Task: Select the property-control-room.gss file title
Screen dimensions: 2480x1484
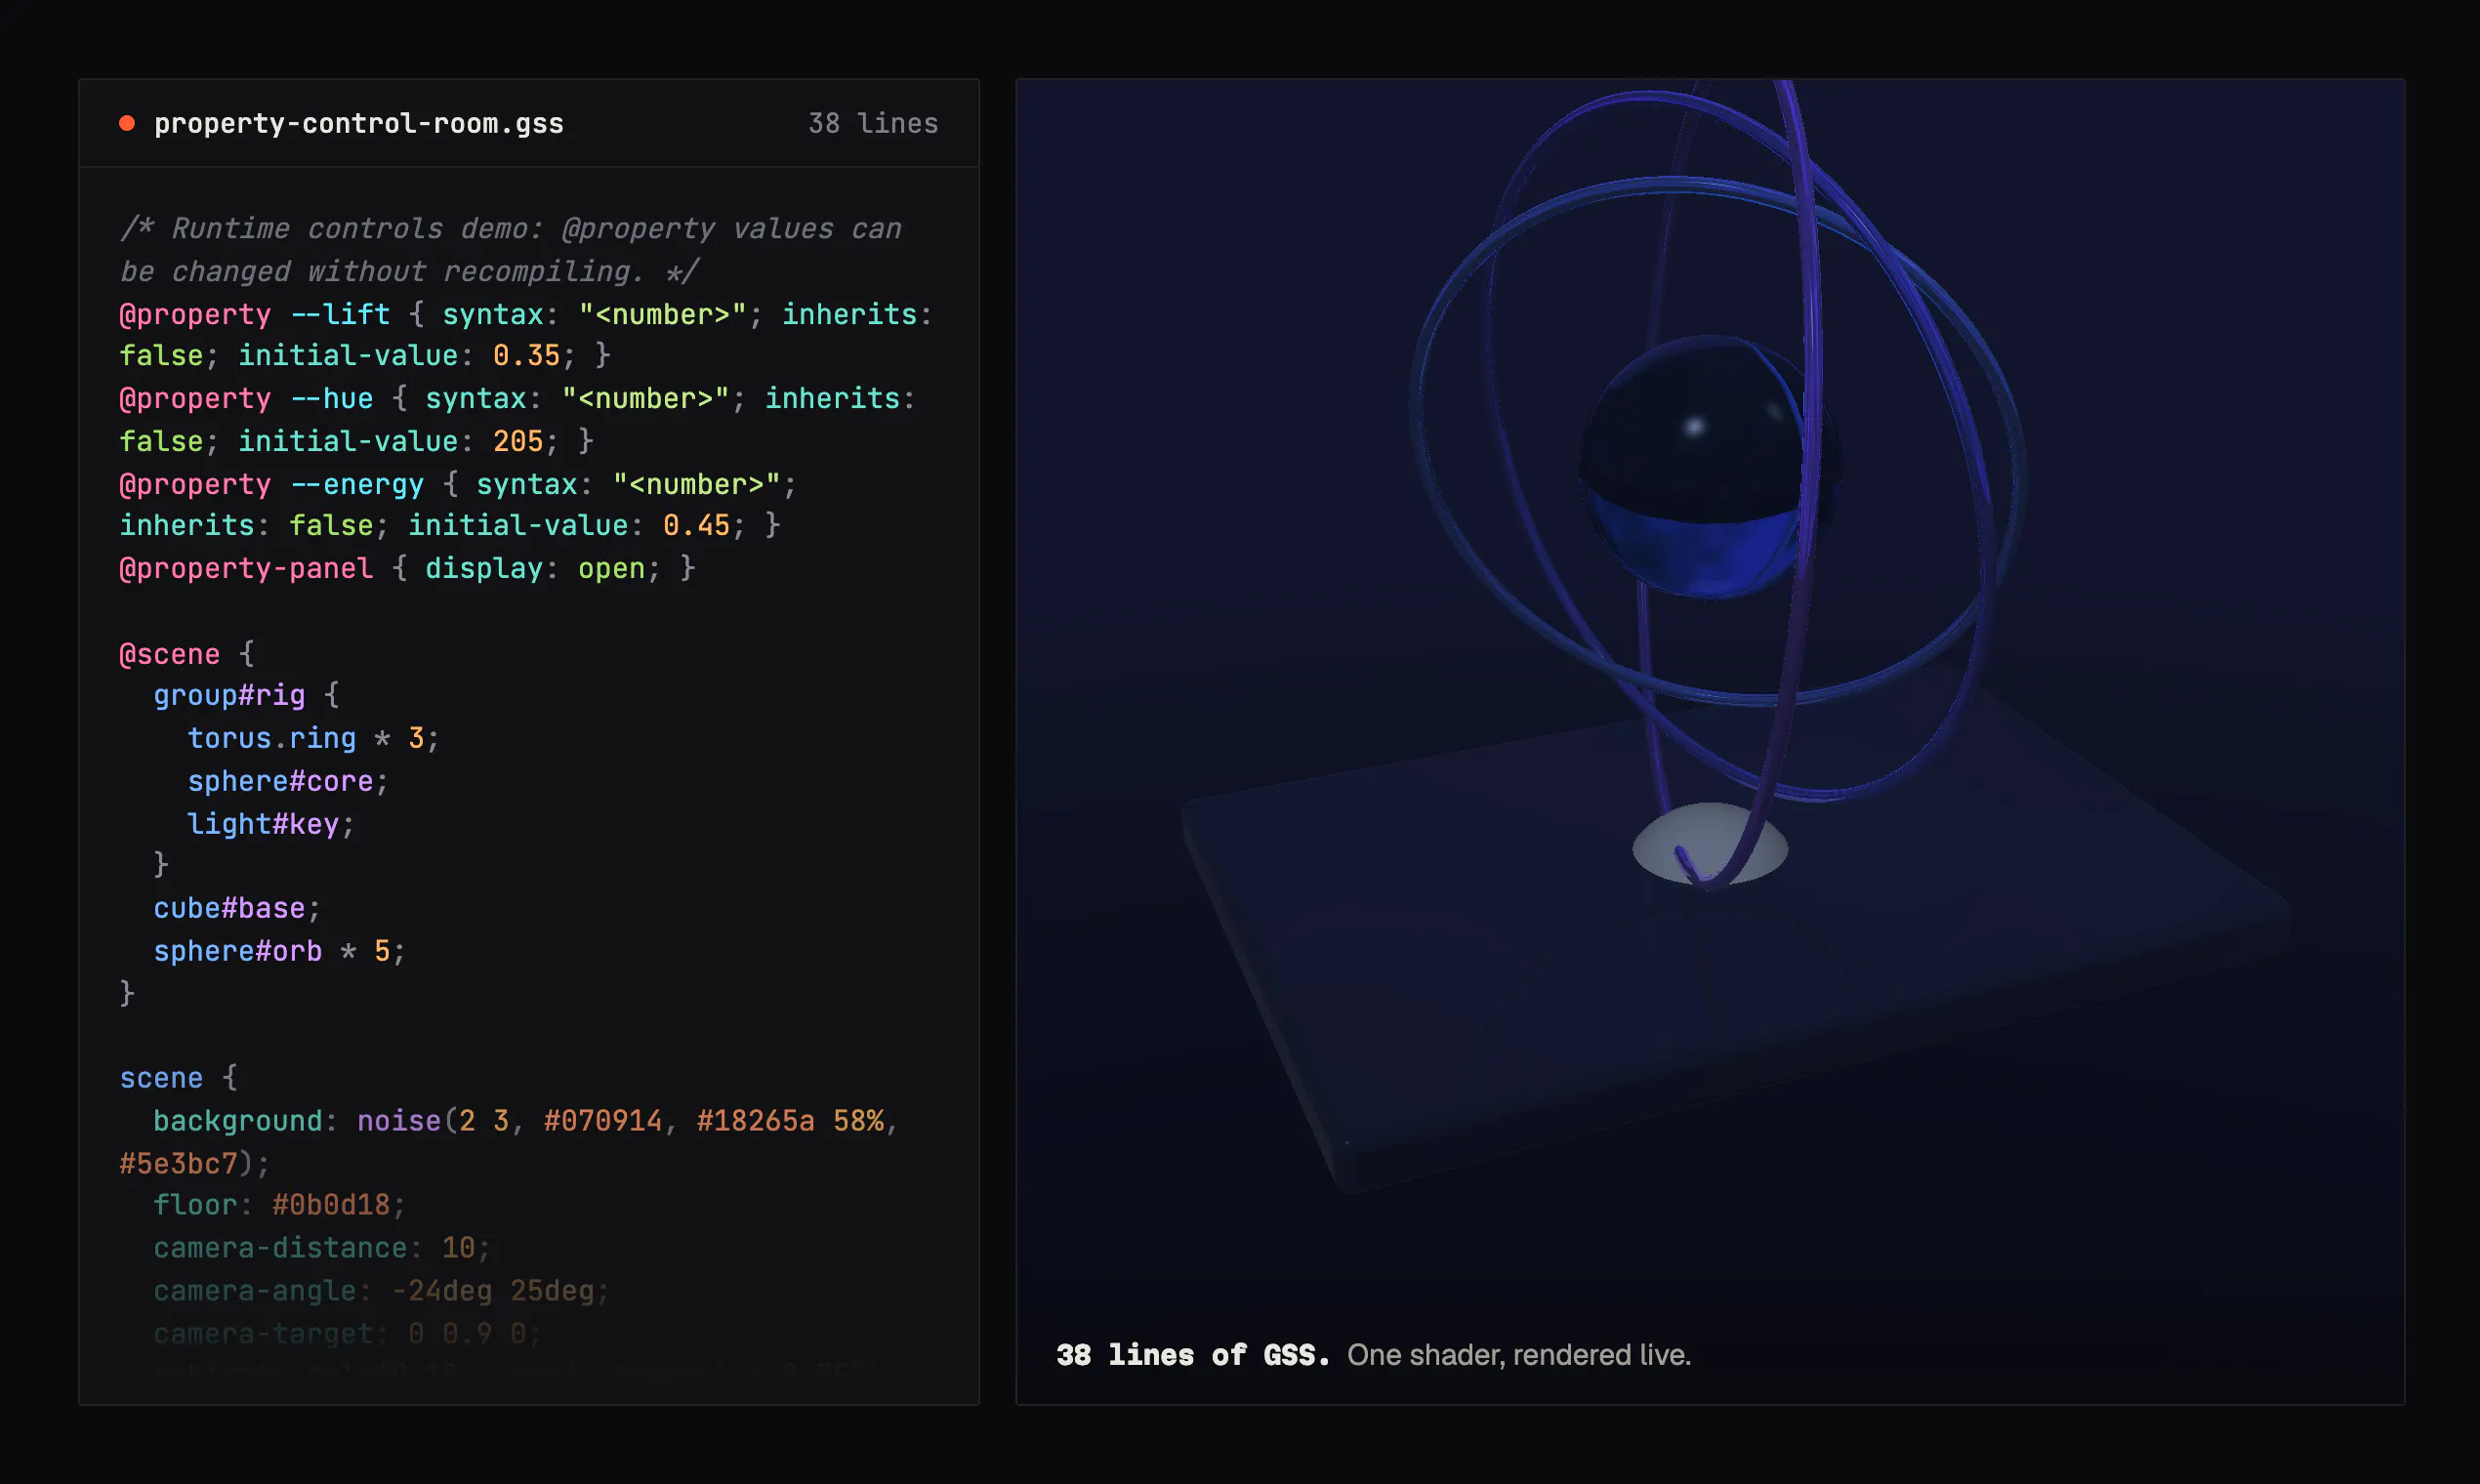Action: [x=358, y=123]
